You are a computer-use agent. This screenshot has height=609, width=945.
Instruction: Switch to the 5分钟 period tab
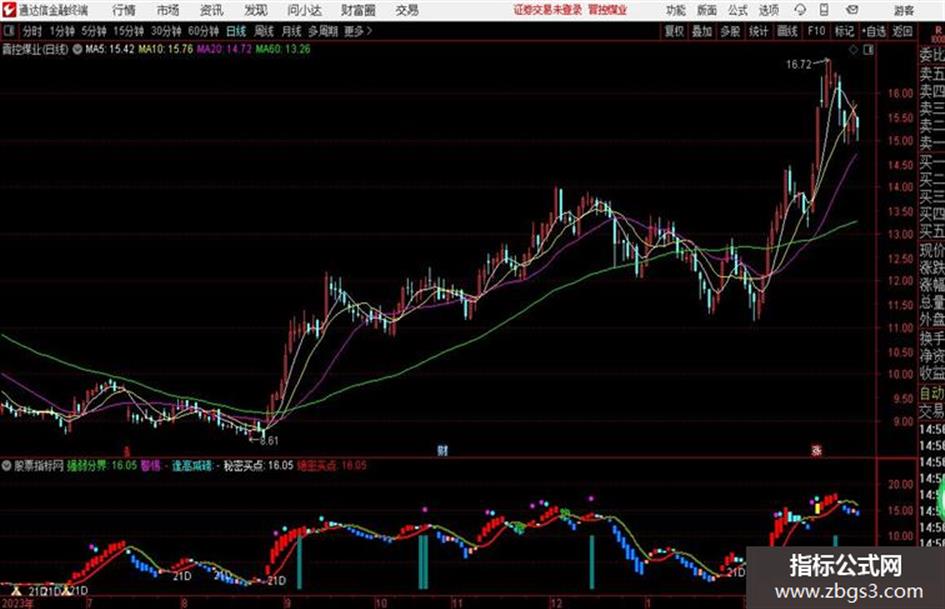pos(94,31)
